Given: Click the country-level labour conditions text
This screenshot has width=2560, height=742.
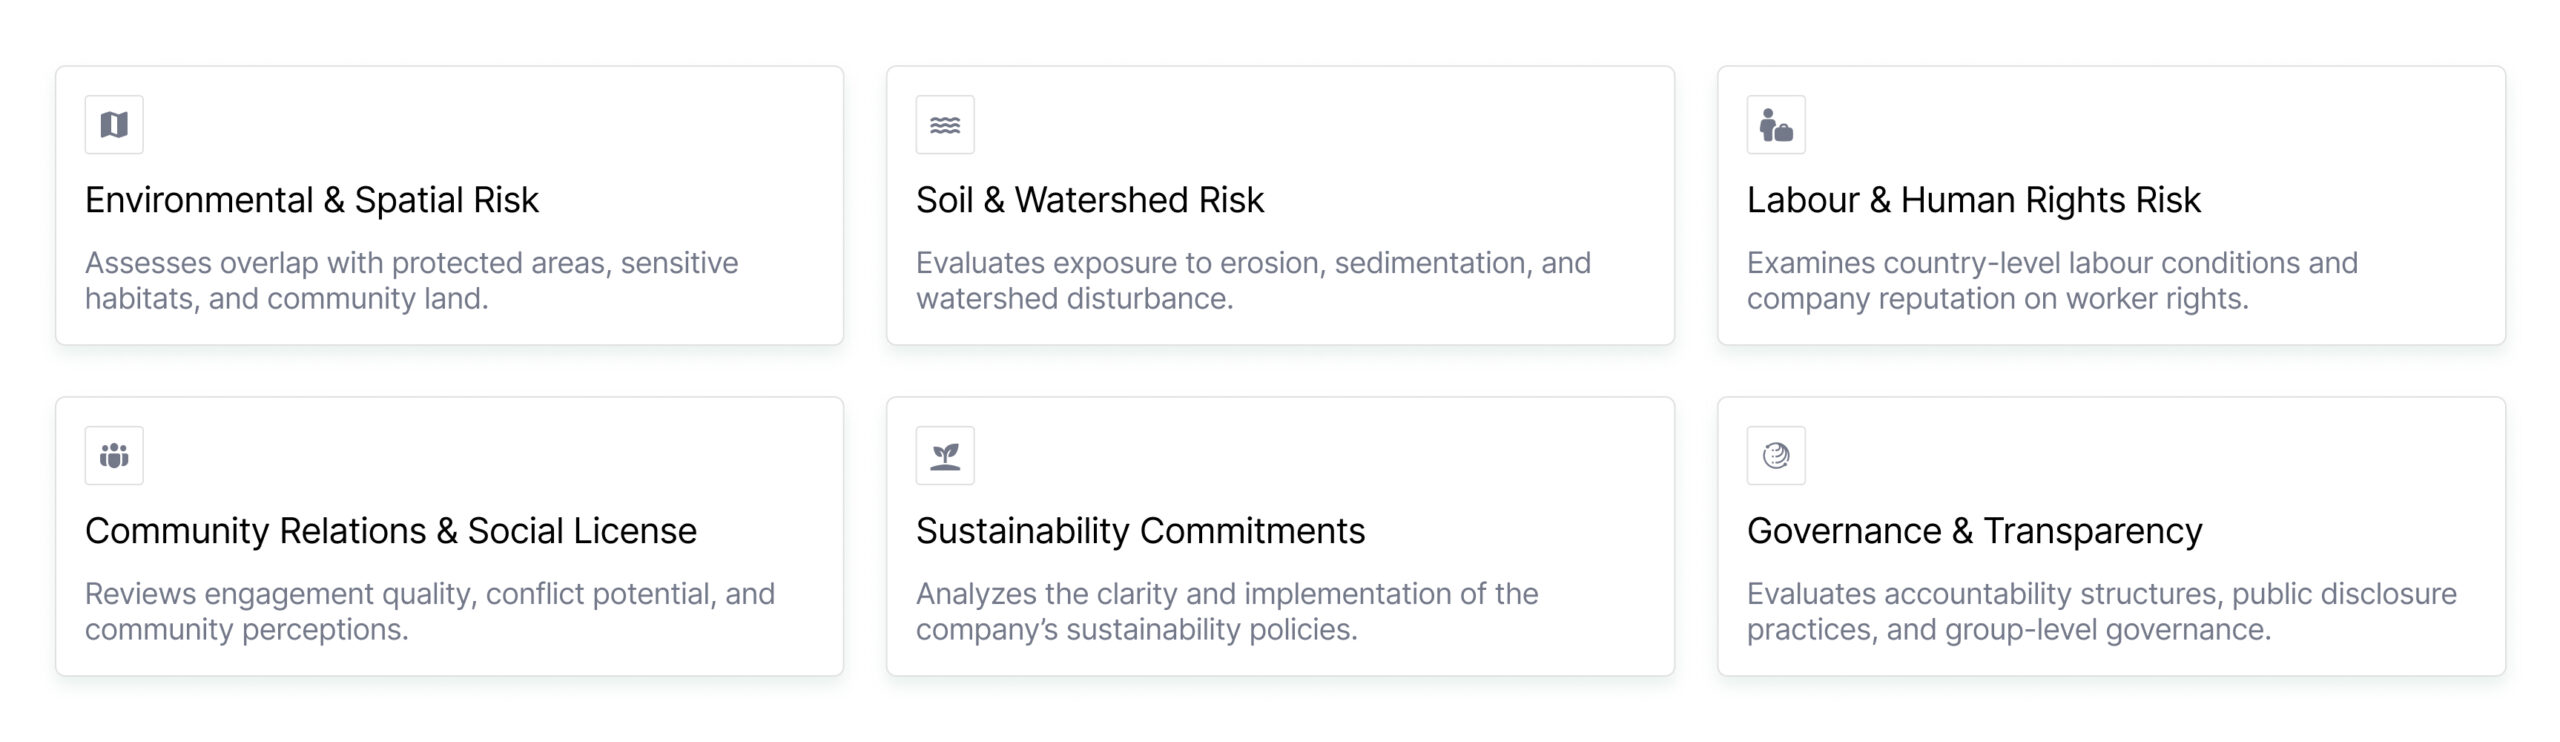Looking at the screenshot, I should pyautogui.click(x=2052, y=281).
